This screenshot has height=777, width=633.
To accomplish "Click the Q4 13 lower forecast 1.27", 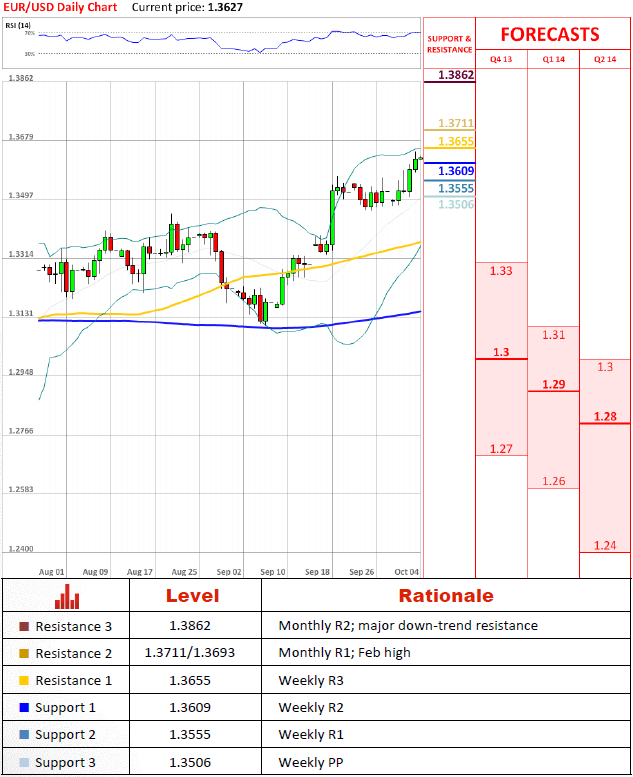I will pos(501,448).
